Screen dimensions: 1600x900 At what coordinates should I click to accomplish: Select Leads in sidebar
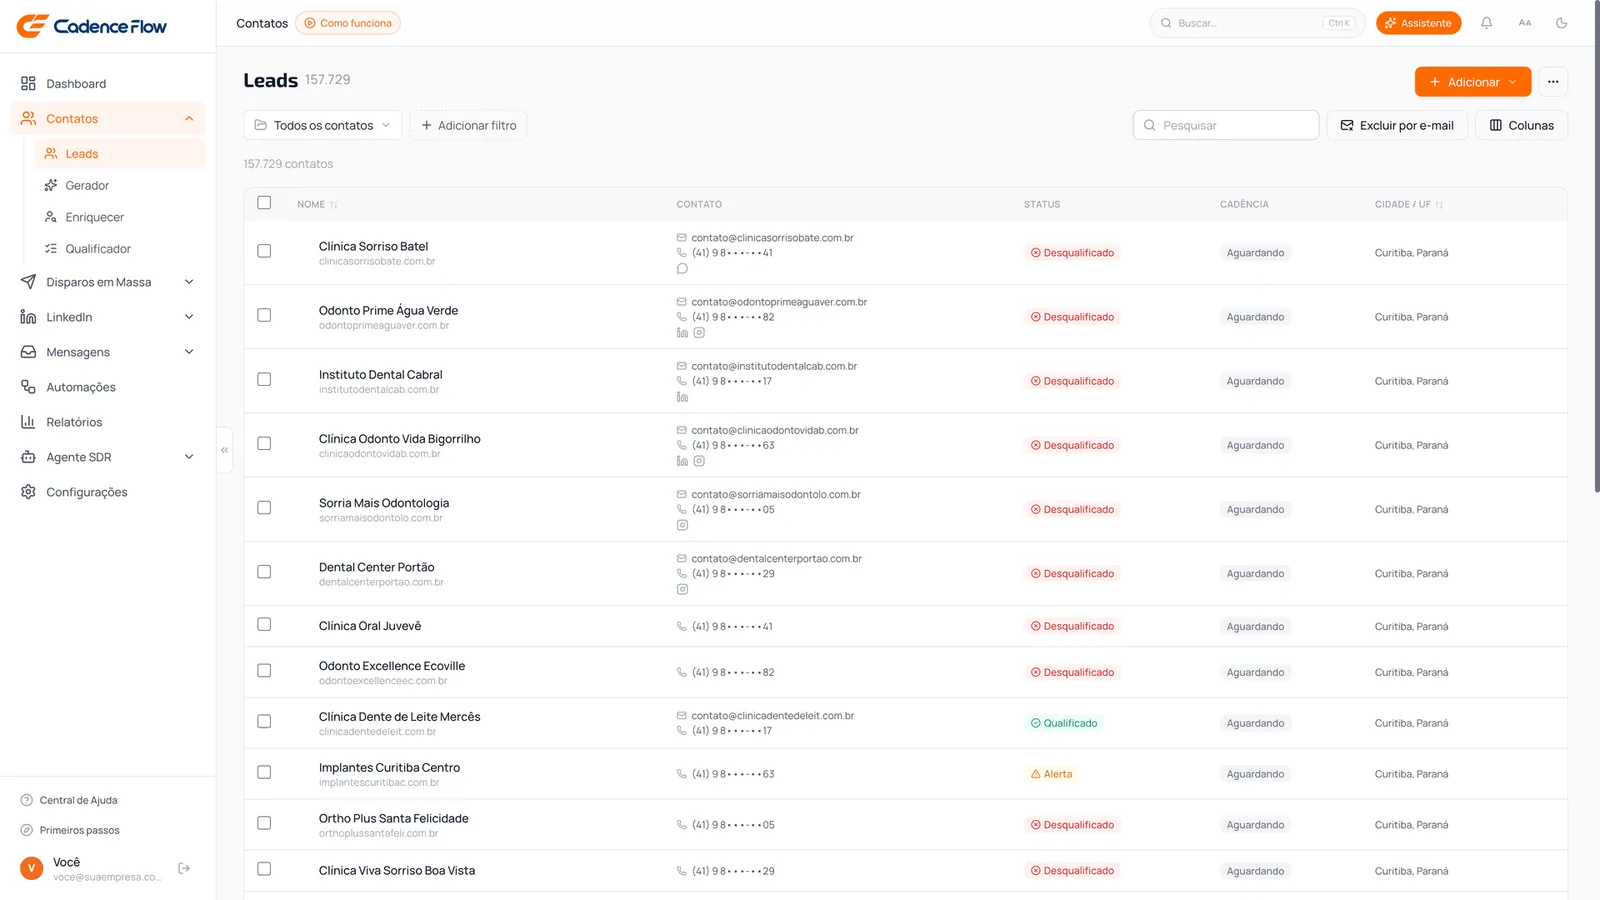(x=120, y=154)
